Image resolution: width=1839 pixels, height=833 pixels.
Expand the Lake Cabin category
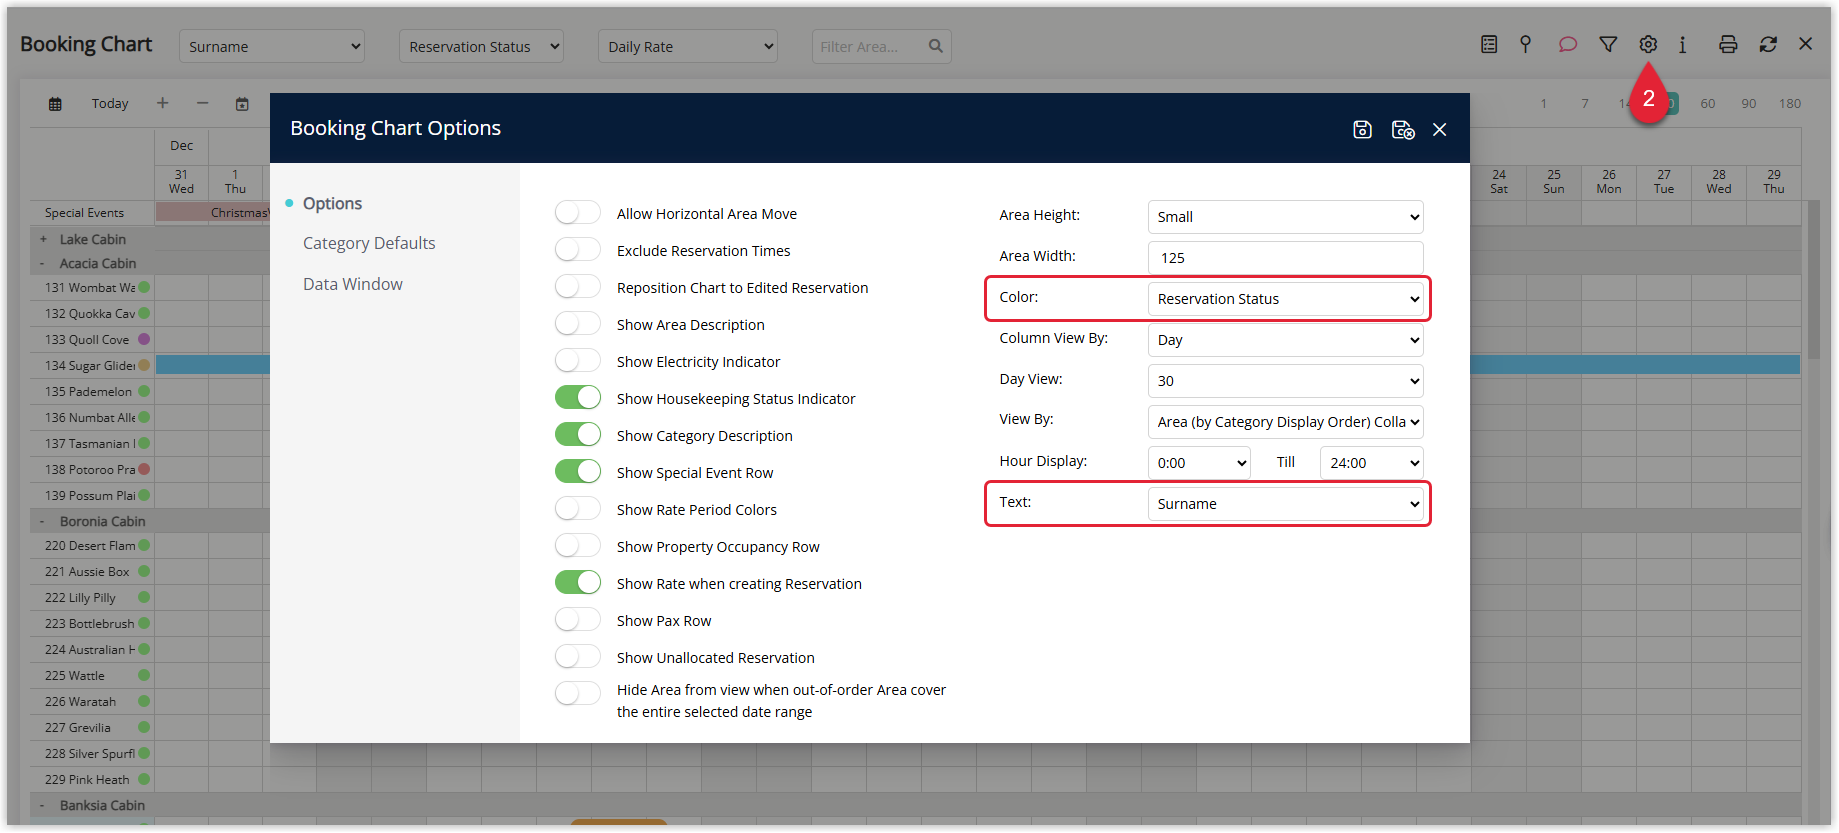(43, 239)
